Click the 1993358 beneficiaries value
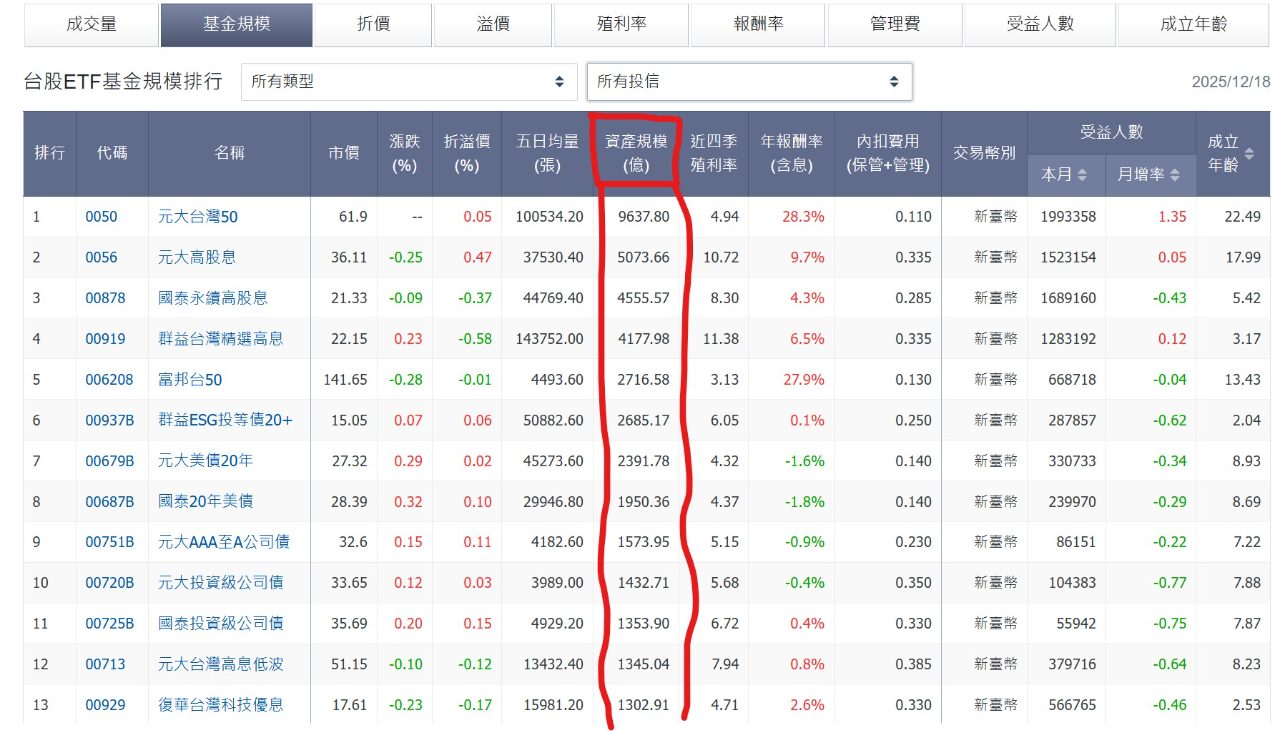This screenshot has height=731, width=1280. 1068,217
